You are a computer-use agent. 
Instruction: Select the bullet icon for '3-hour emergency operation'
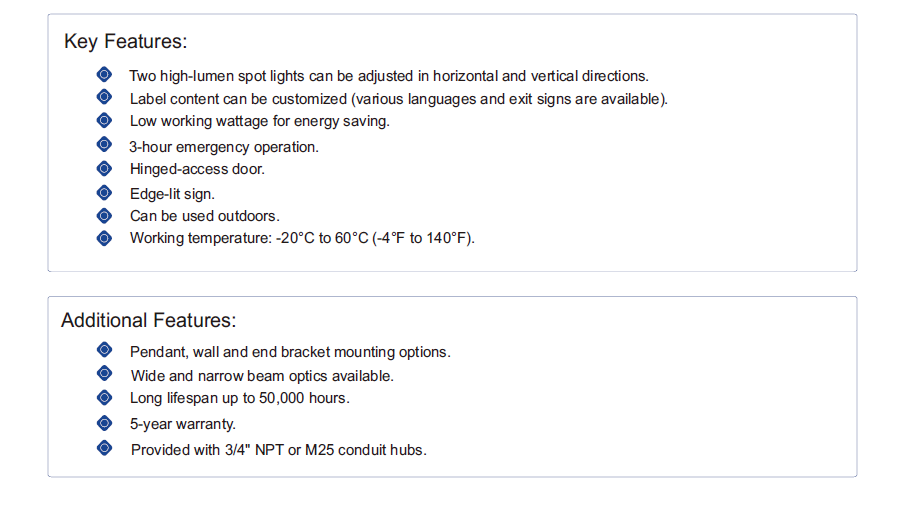tap(104, 144)
